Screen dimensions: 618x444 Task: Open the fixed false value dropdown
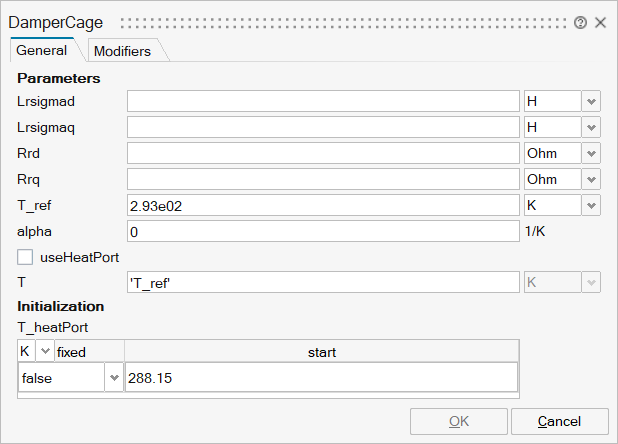[113, 379]
